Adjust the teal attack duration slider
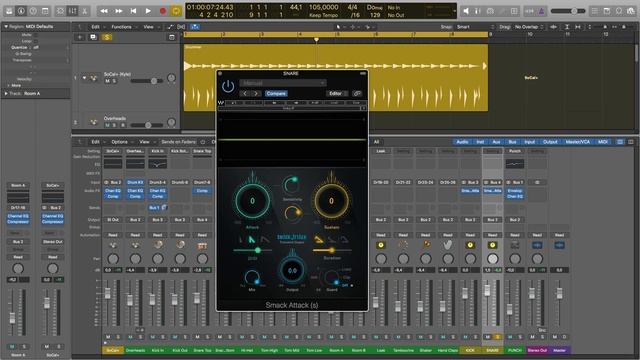The image size is (640, 360). click(x=253, y=250)
